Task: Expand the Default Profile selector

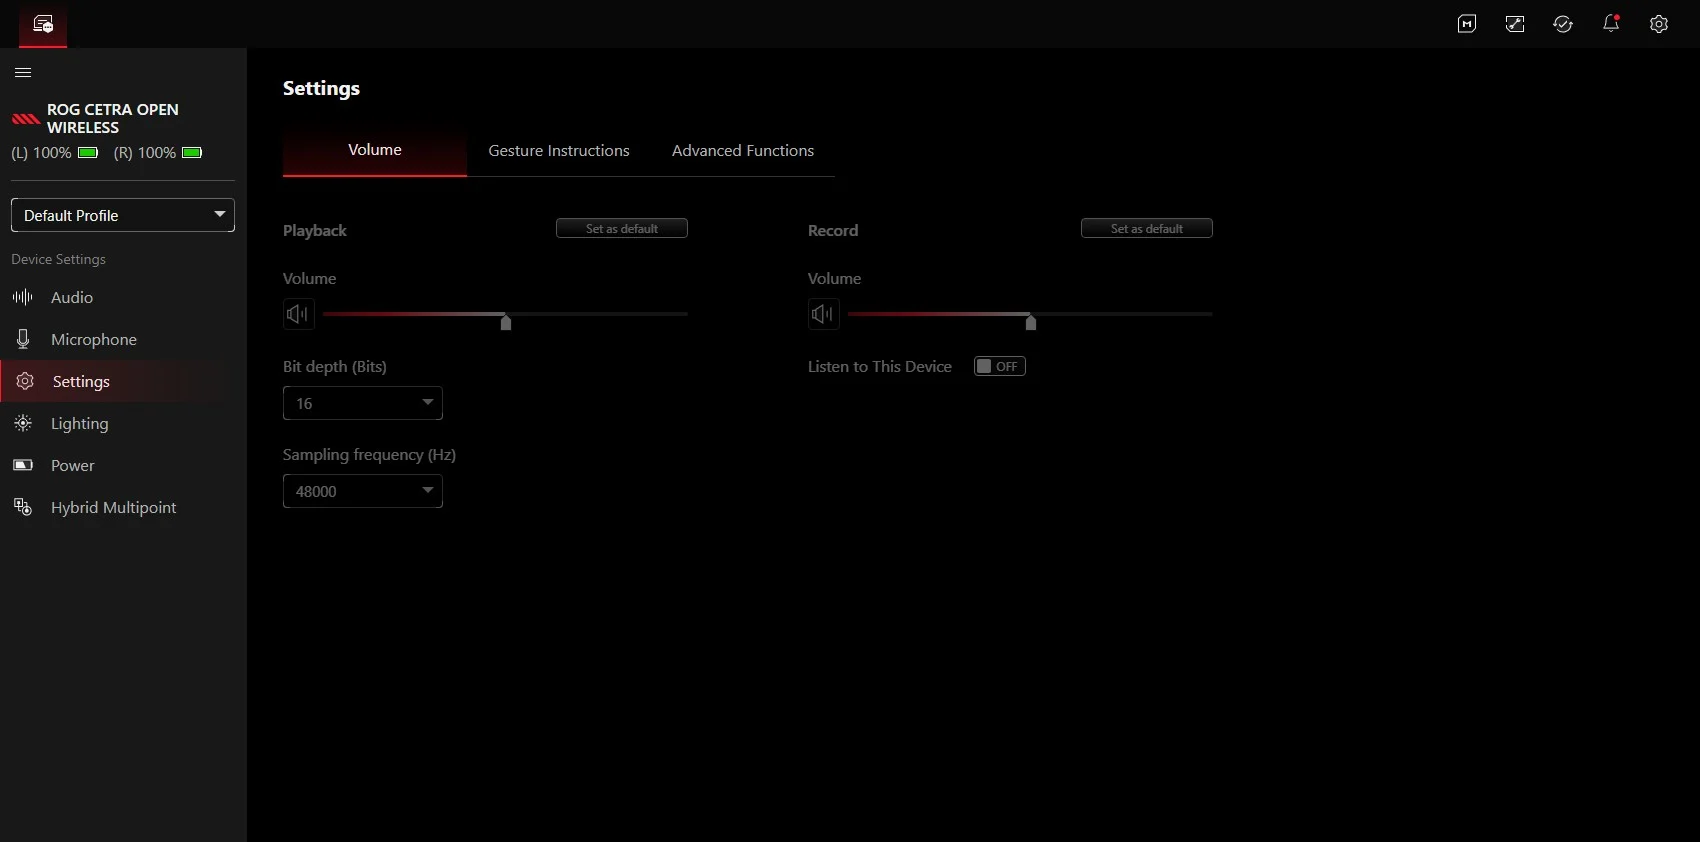Action: tap(123, 215)
